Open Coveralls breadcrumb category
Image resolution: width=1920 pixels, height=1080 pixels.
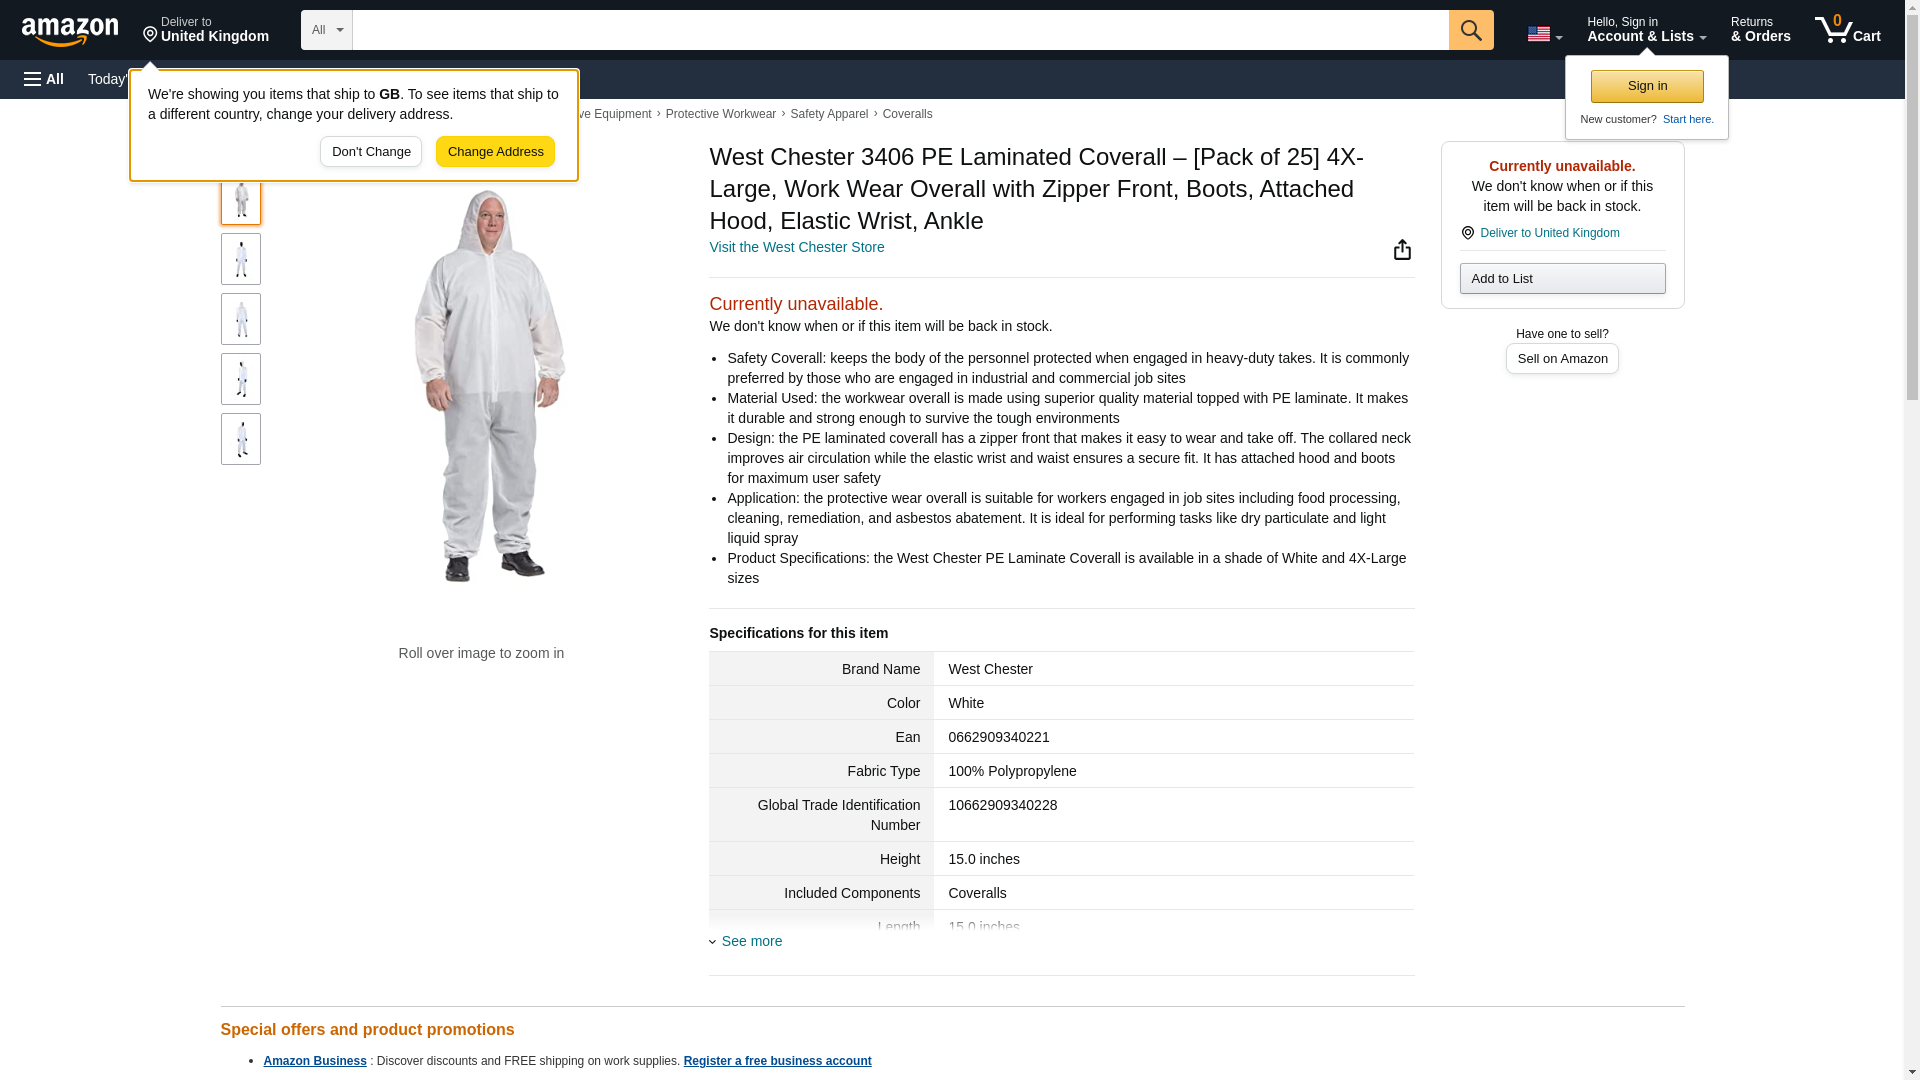tap(907, 114)
